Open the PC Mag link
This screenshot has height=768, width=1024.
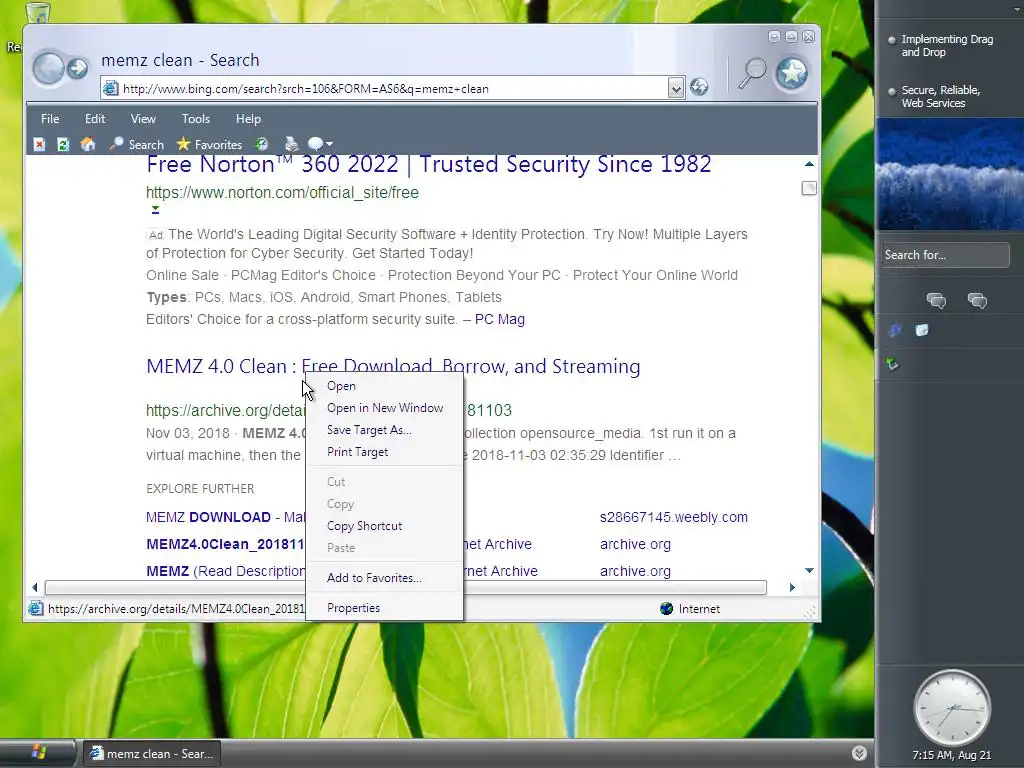click(x=500, y=319)
